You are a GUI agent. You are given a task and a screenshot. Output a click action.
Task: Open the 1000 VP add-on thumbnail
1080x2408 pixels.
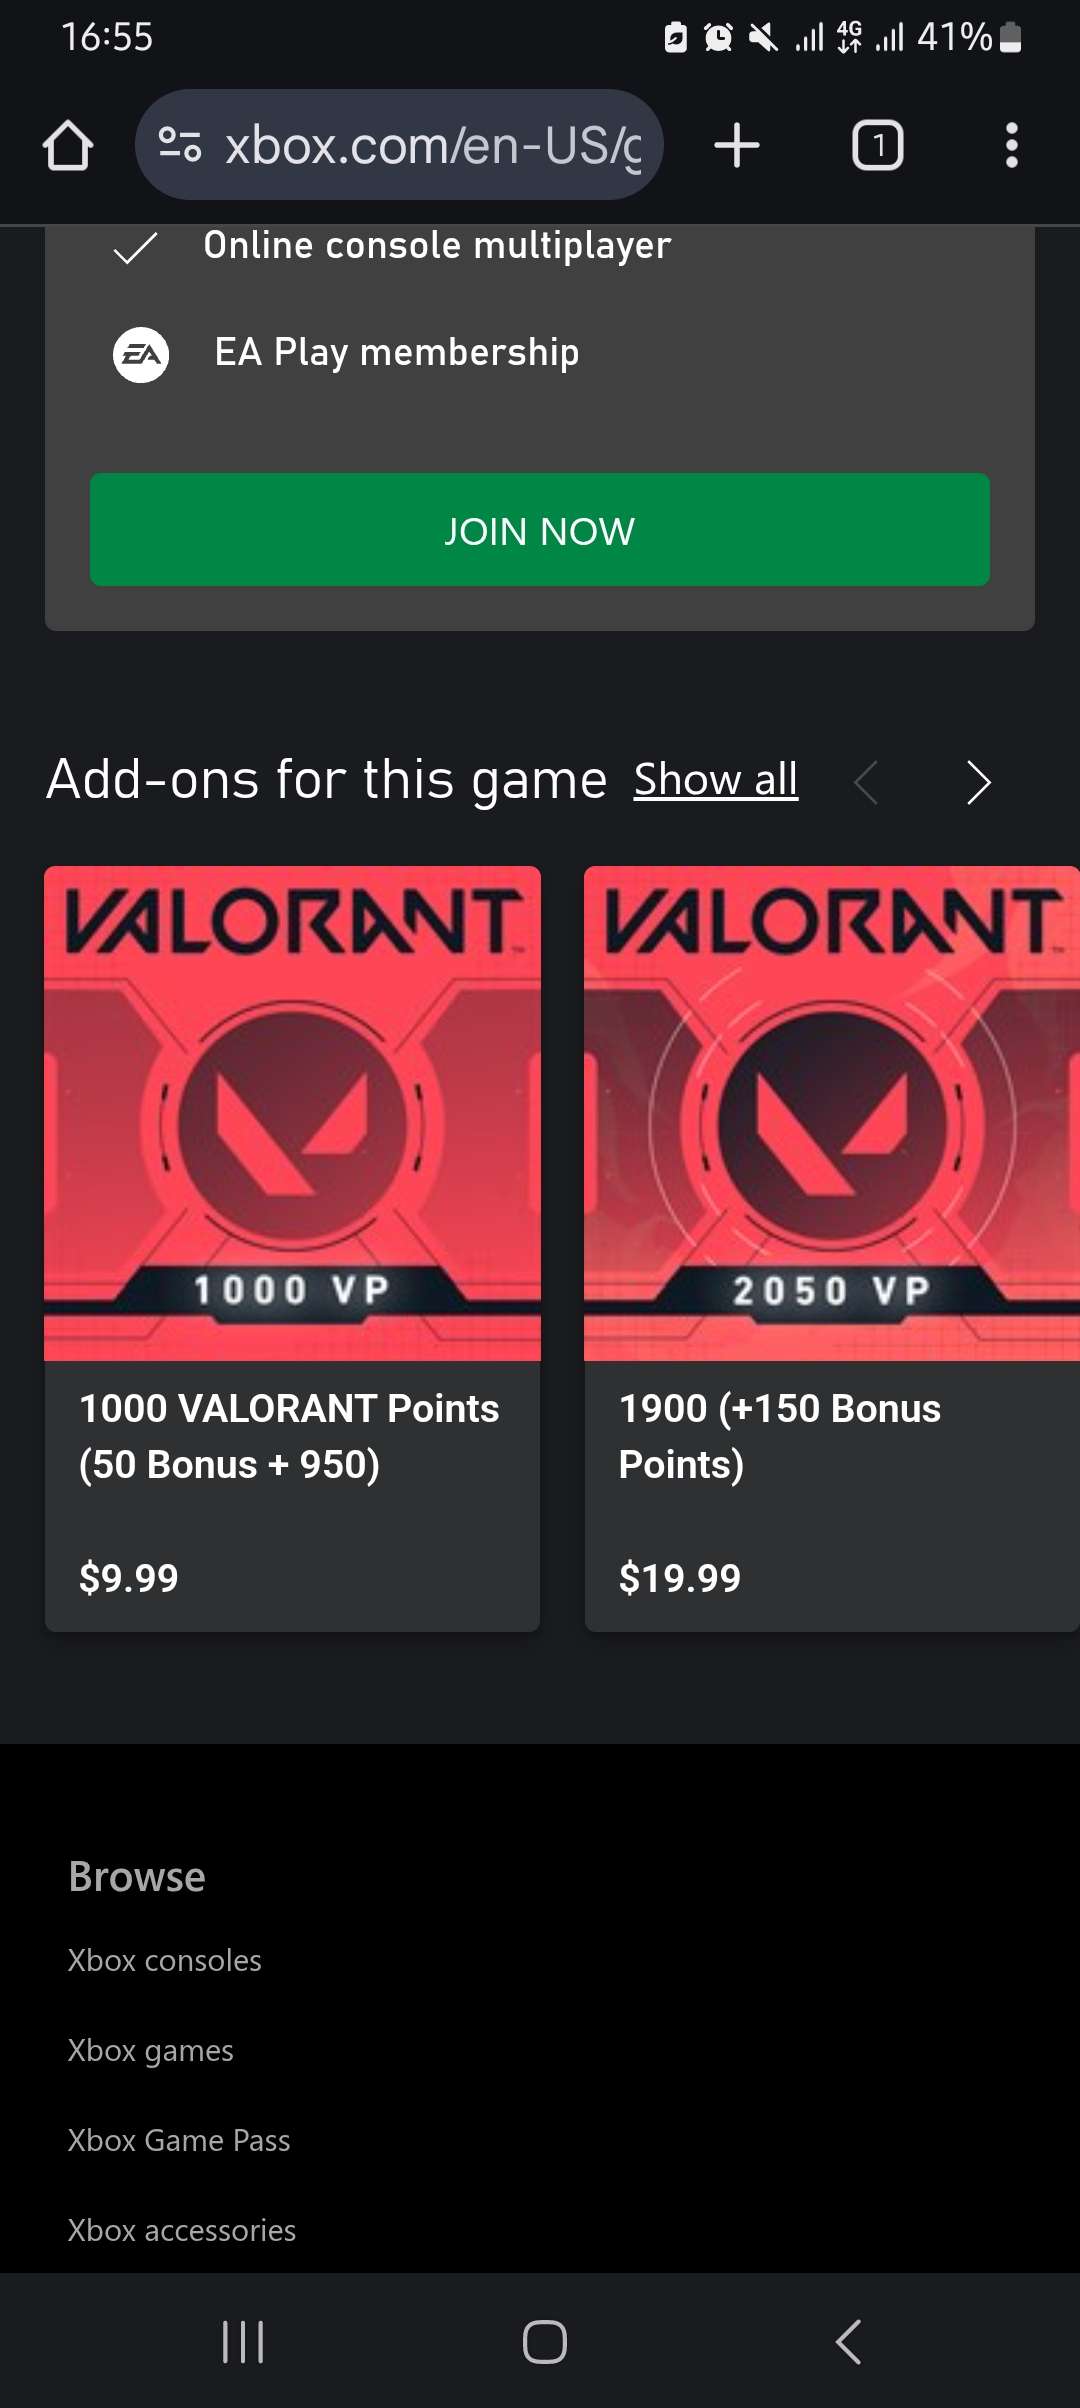pos(292,1113)
